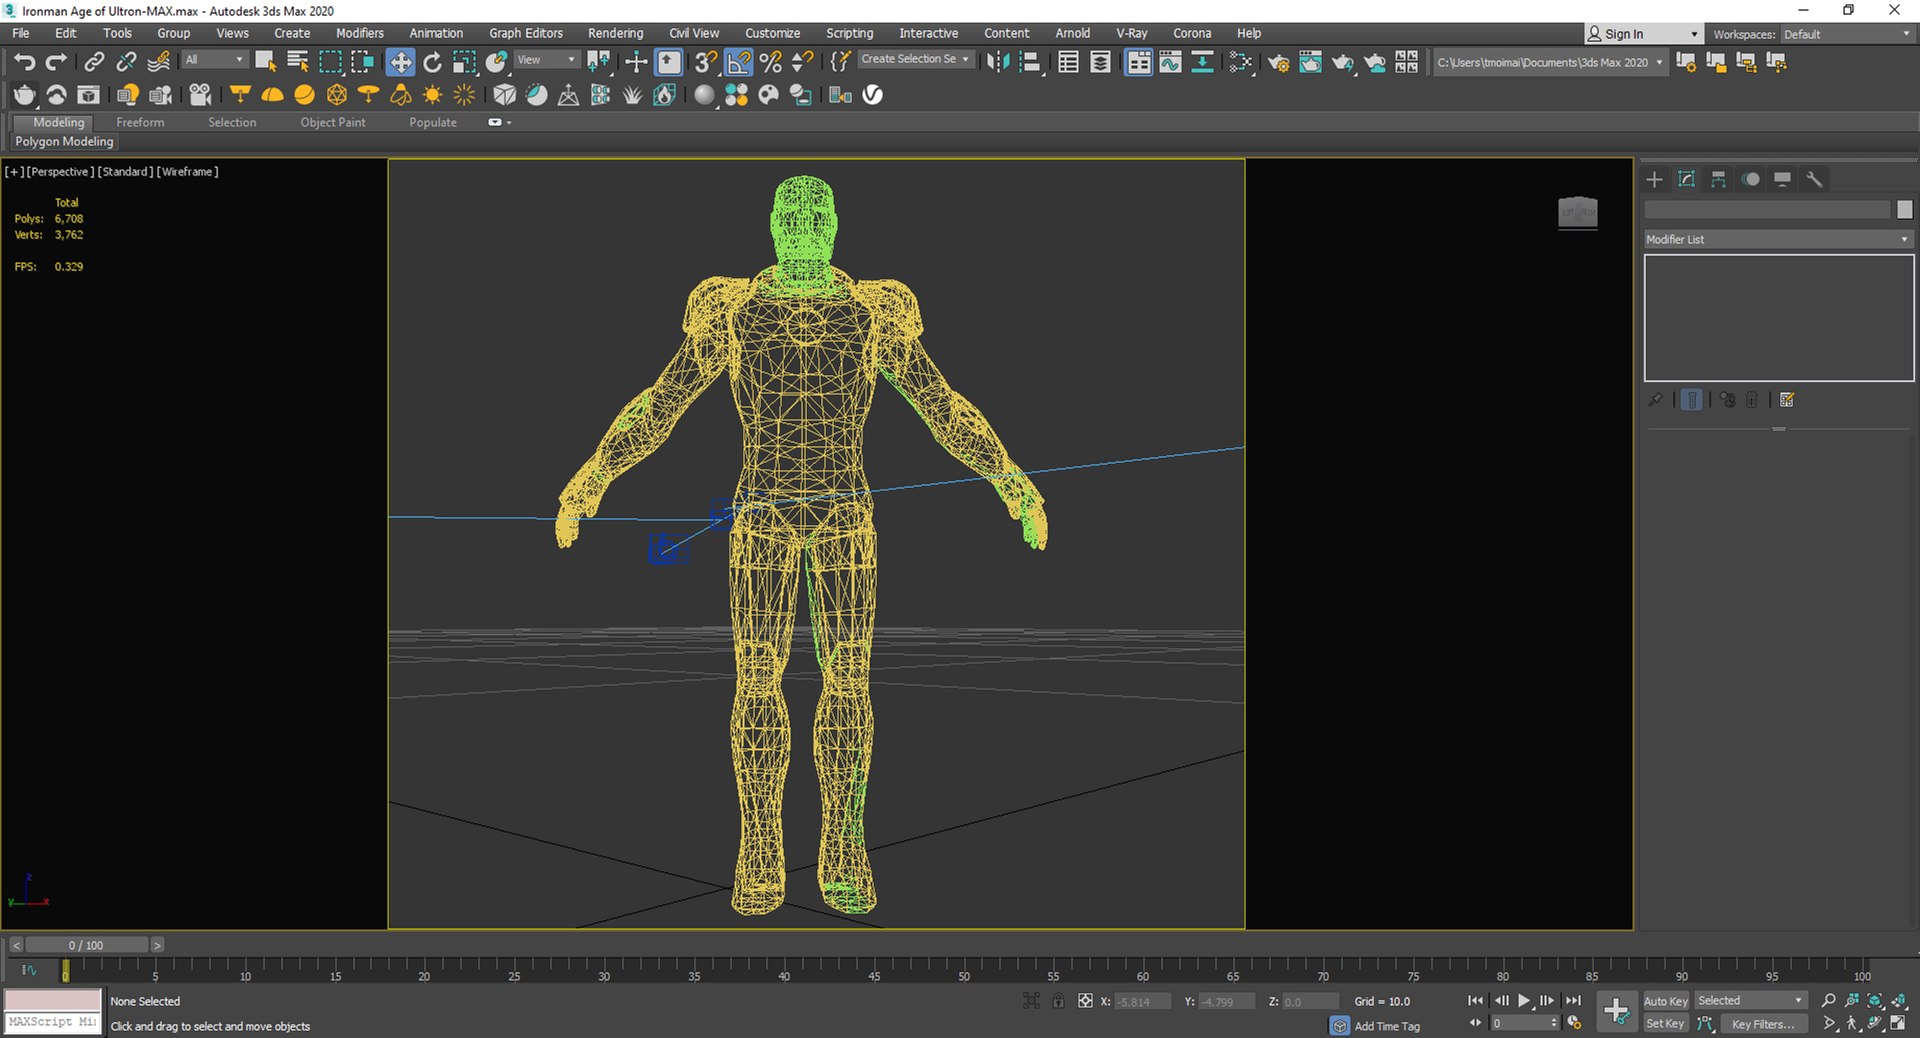Viewport: 1920px width, 1038px height.
Task: Open Render Setup teapot icon
Action: [1278, 62]
